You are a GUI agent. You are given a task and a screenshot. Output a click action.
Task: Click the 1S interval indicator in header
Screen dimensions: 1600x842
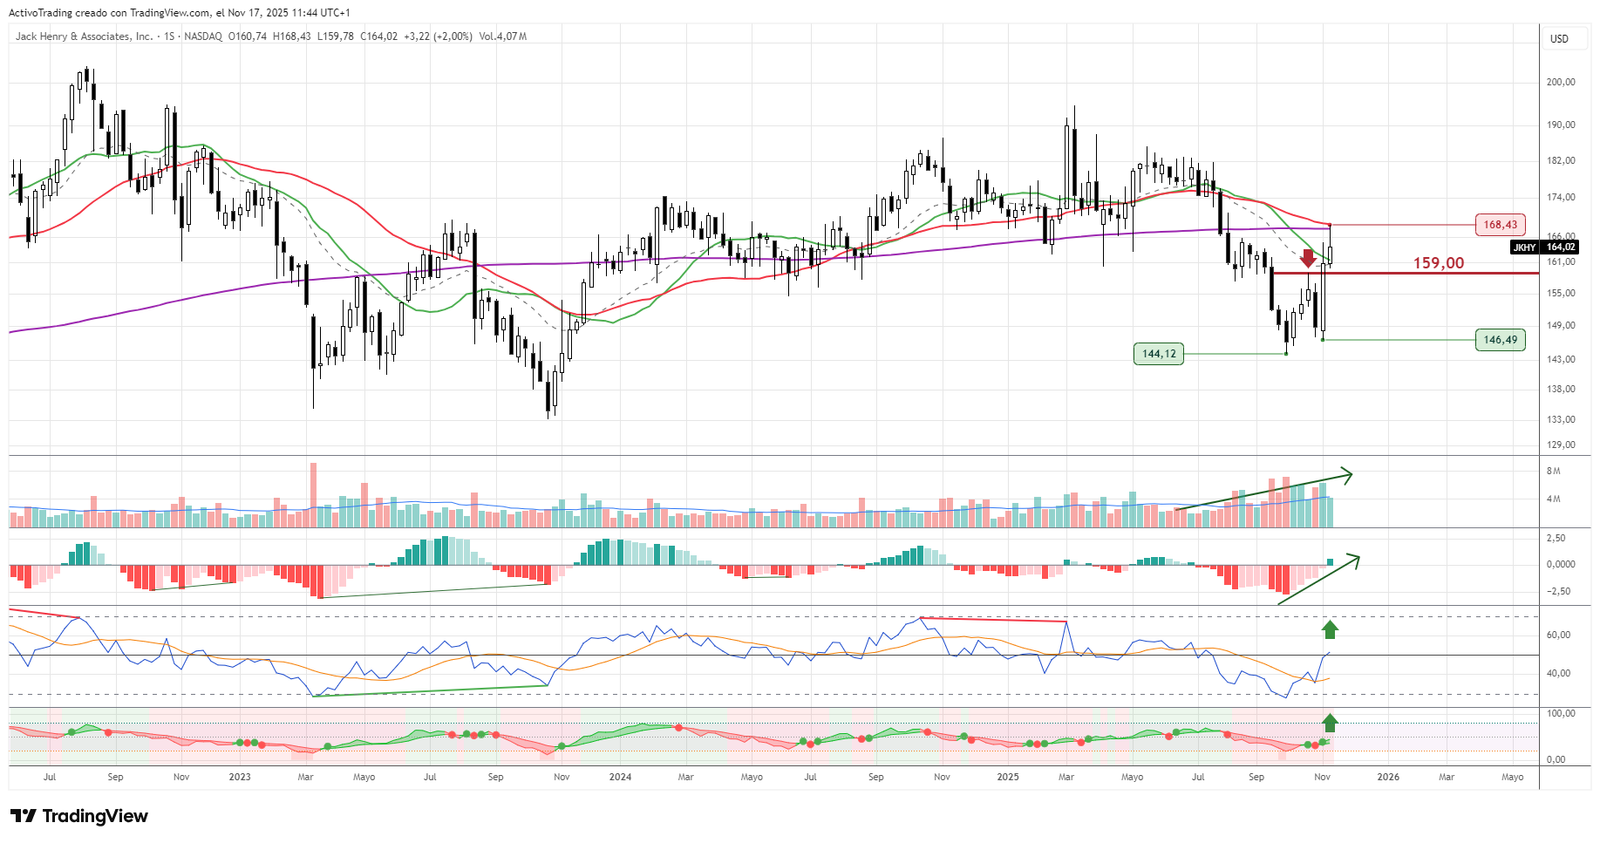pos(169,37)
